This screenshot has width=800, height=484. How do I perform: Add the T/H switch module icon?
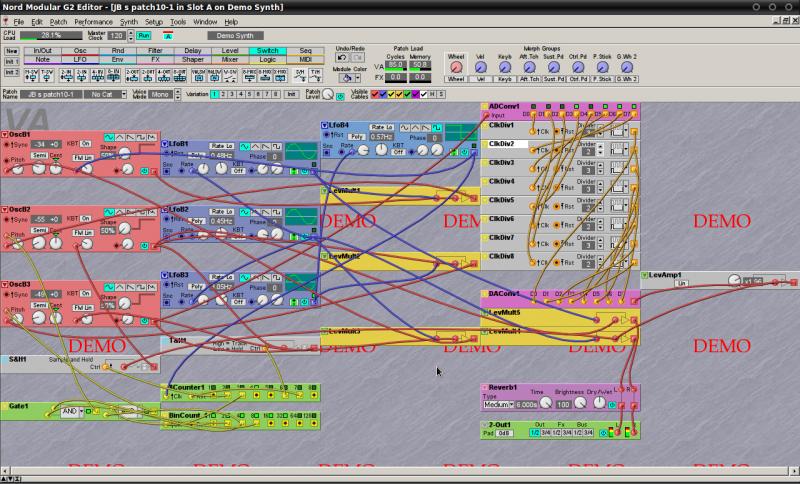coord(315,75)
